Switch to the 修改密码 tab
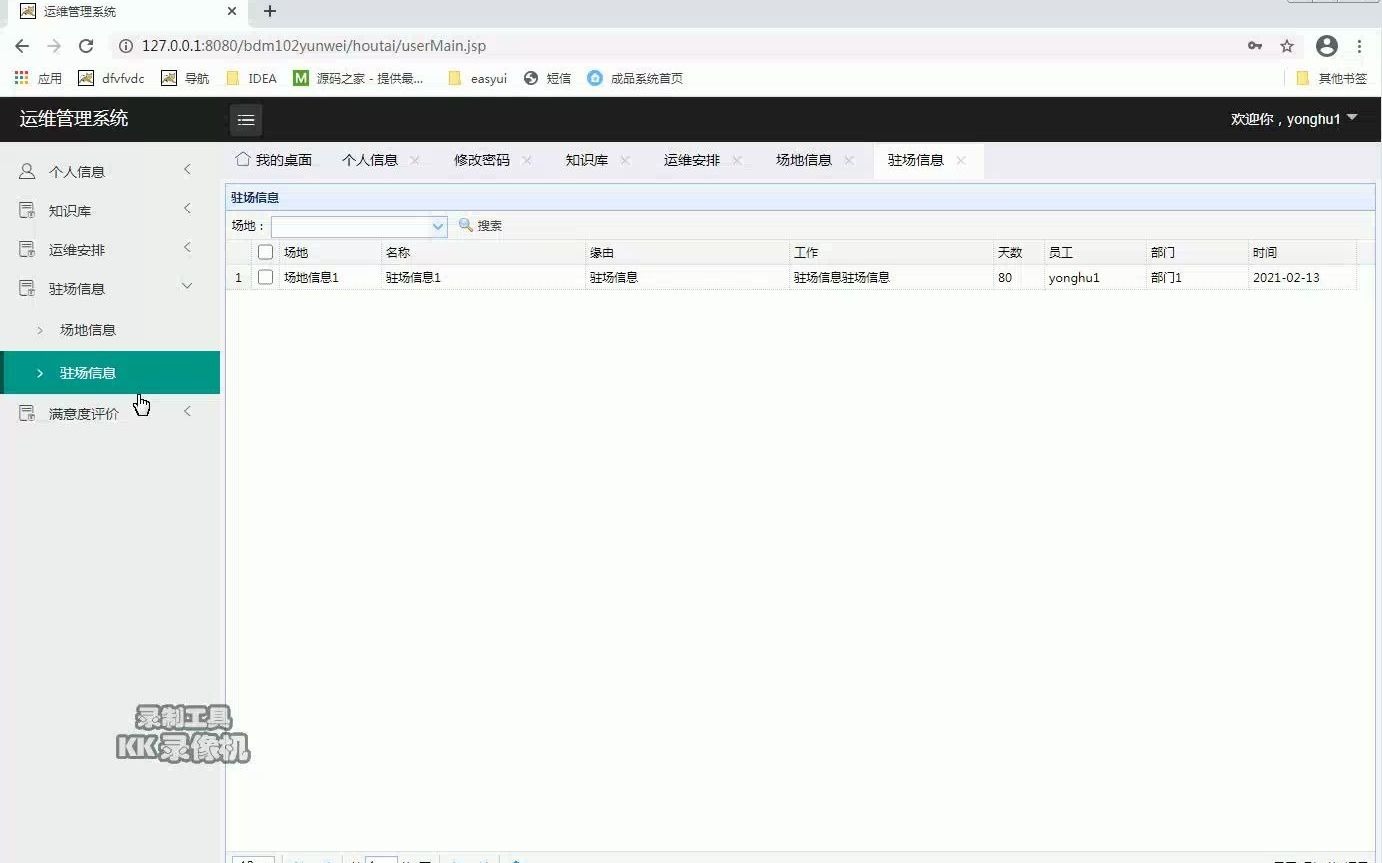Image resolution: width=1382 pixels, height=863 pixels. [482, 160]
